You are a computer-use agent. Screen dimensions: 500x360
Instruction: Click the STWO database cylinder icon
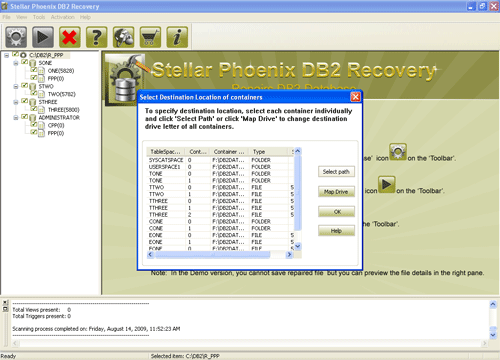[33, 86]
